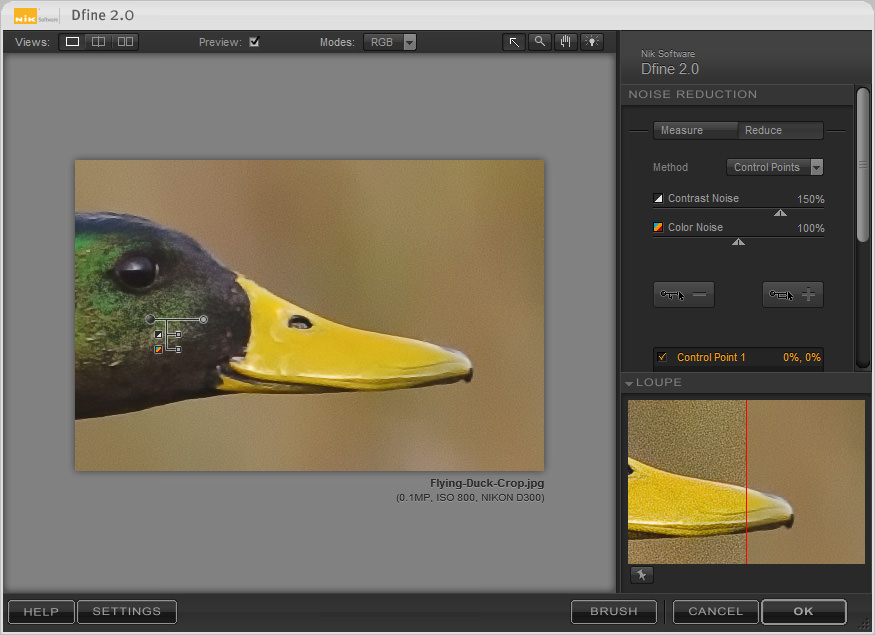Click the Contrast Noise icon in panel

[658, 198]
